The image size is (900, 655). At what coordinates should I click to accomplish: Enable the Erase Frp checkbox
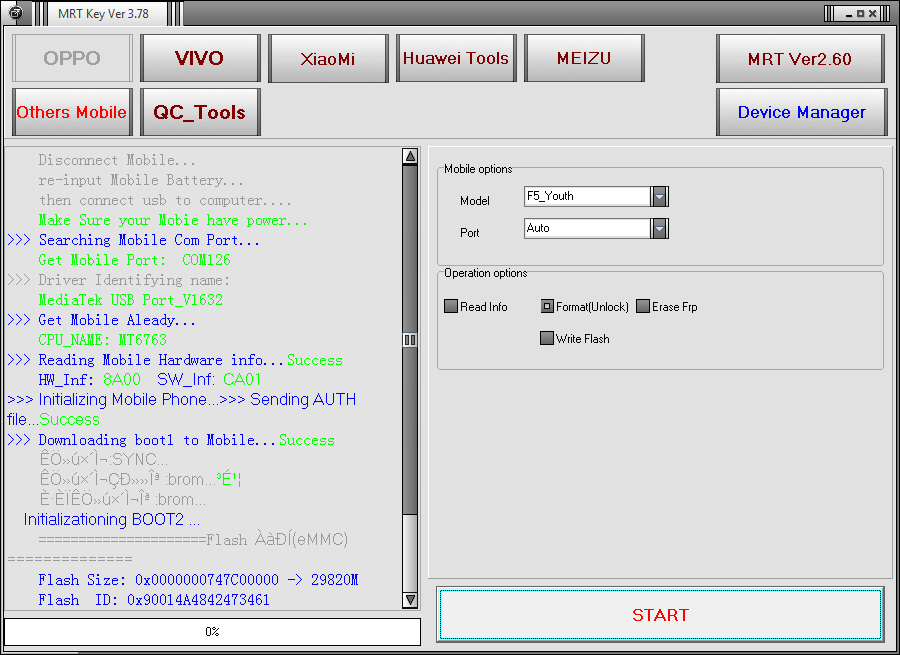[x=643, y=306]
